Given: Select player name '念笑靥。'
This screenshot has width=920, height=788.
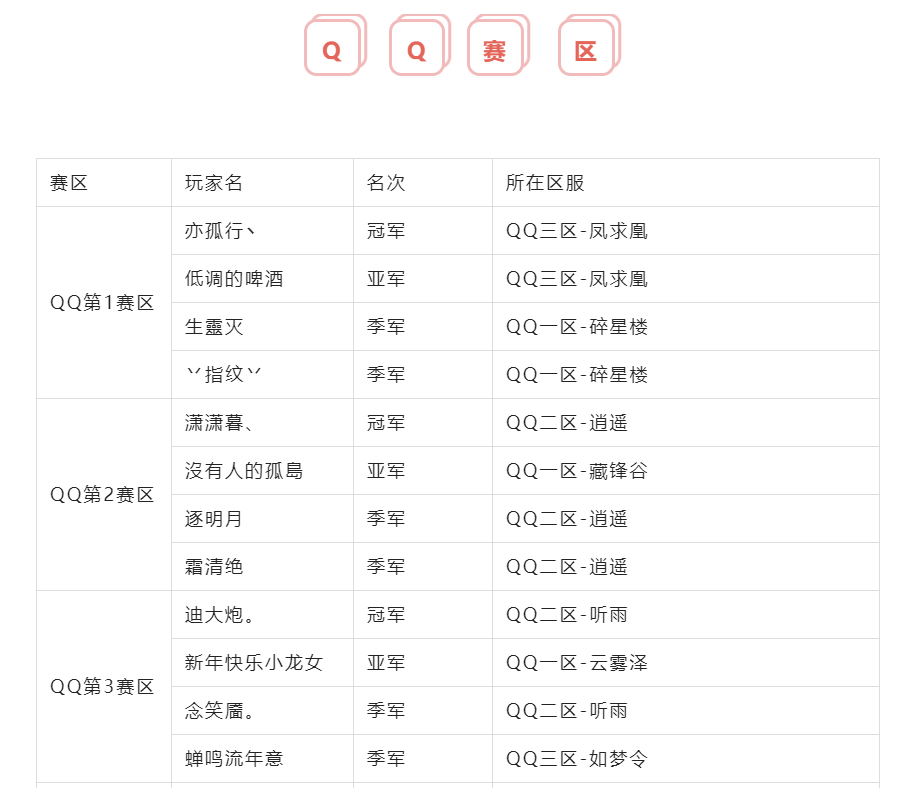Looking at the screenshot, I should pyautogui.click(x=219, y=711).
